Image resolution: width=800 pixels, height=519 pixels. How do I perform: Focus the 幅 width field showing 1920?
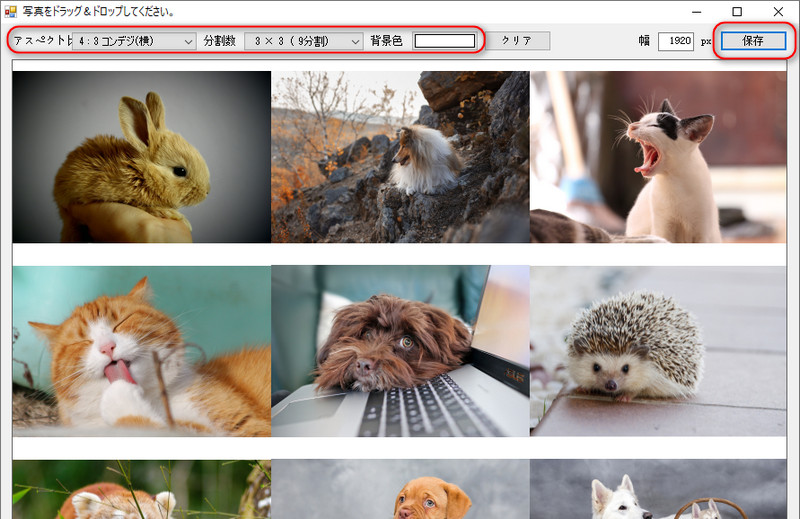coord(676,41)
